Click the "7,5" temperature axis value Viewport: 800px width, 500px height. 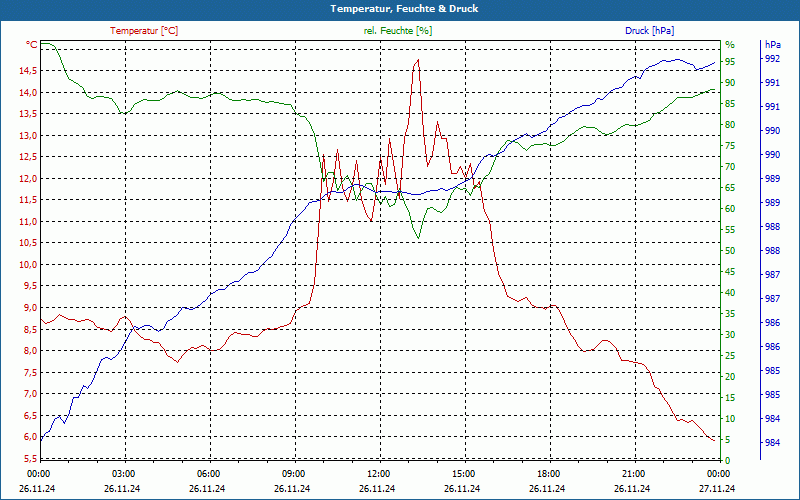(30, 372)
